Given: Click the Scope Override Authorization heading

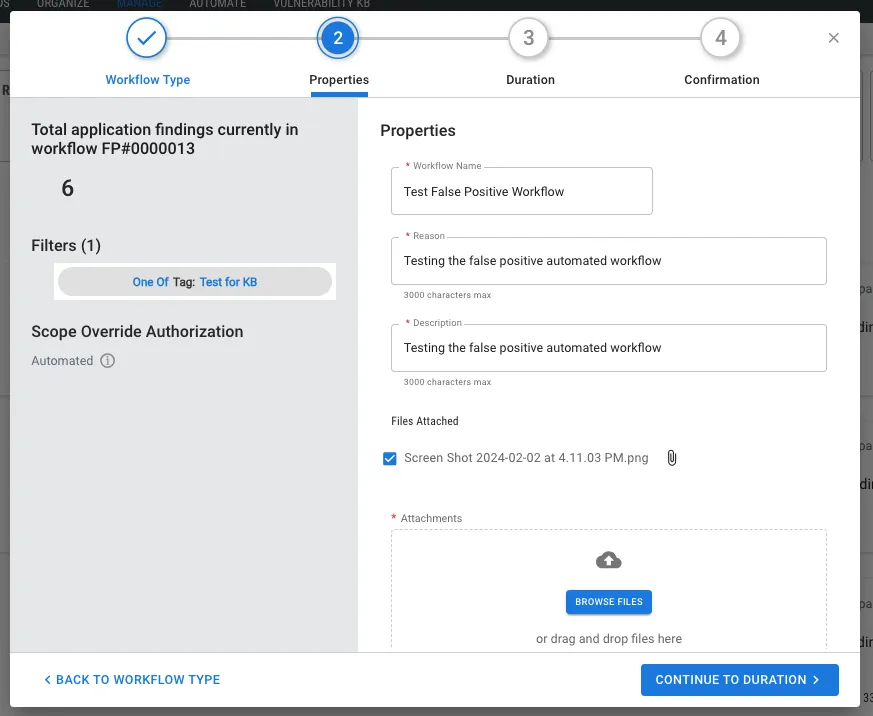Looking at the screenshot, I should pos(137,331).
